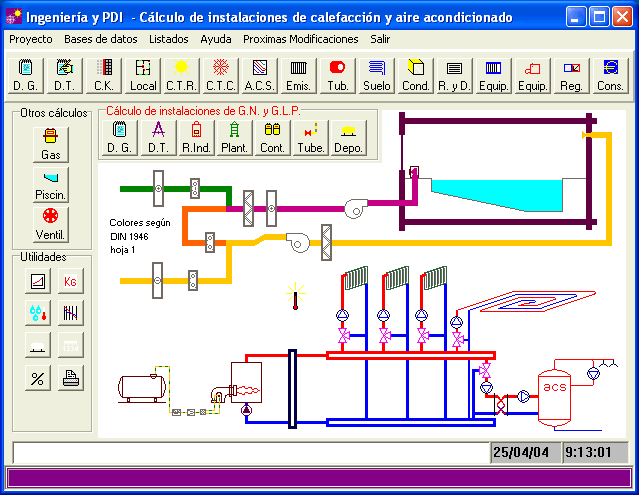639x495 pixels.
Task: Select the Suelo floor heating button
Action: (x=376, y=76)
